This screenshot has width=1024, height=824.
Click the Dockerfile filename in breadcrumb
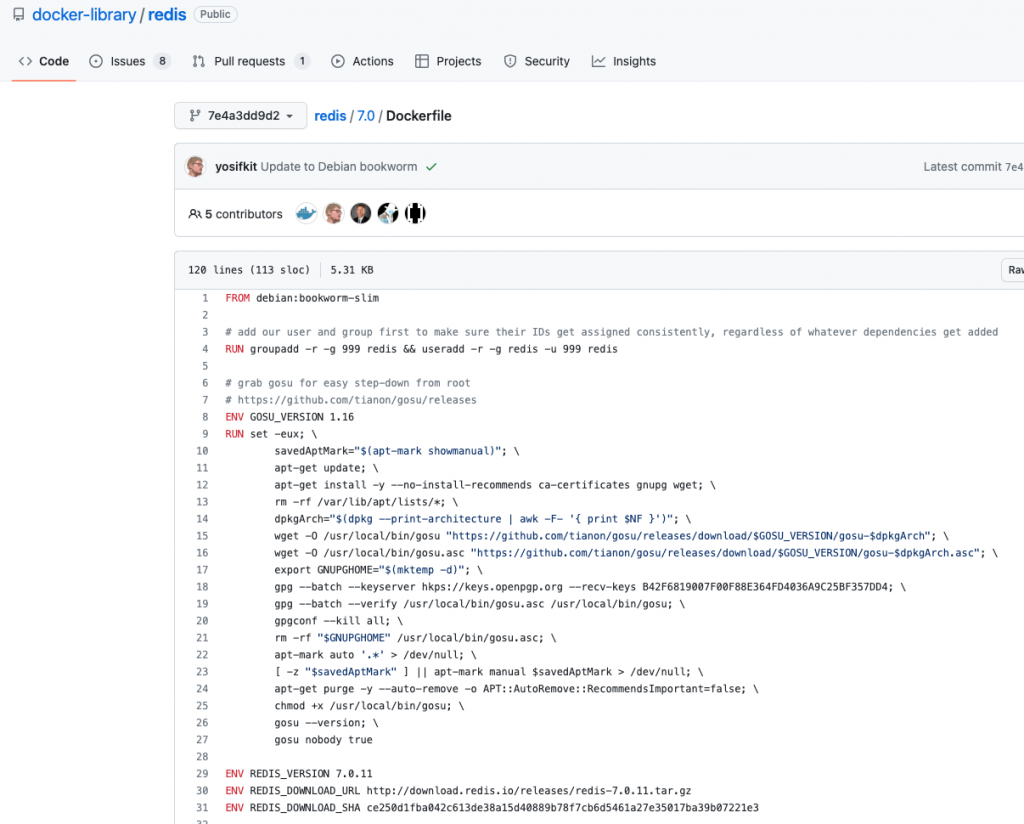click(x=419, y=116)
